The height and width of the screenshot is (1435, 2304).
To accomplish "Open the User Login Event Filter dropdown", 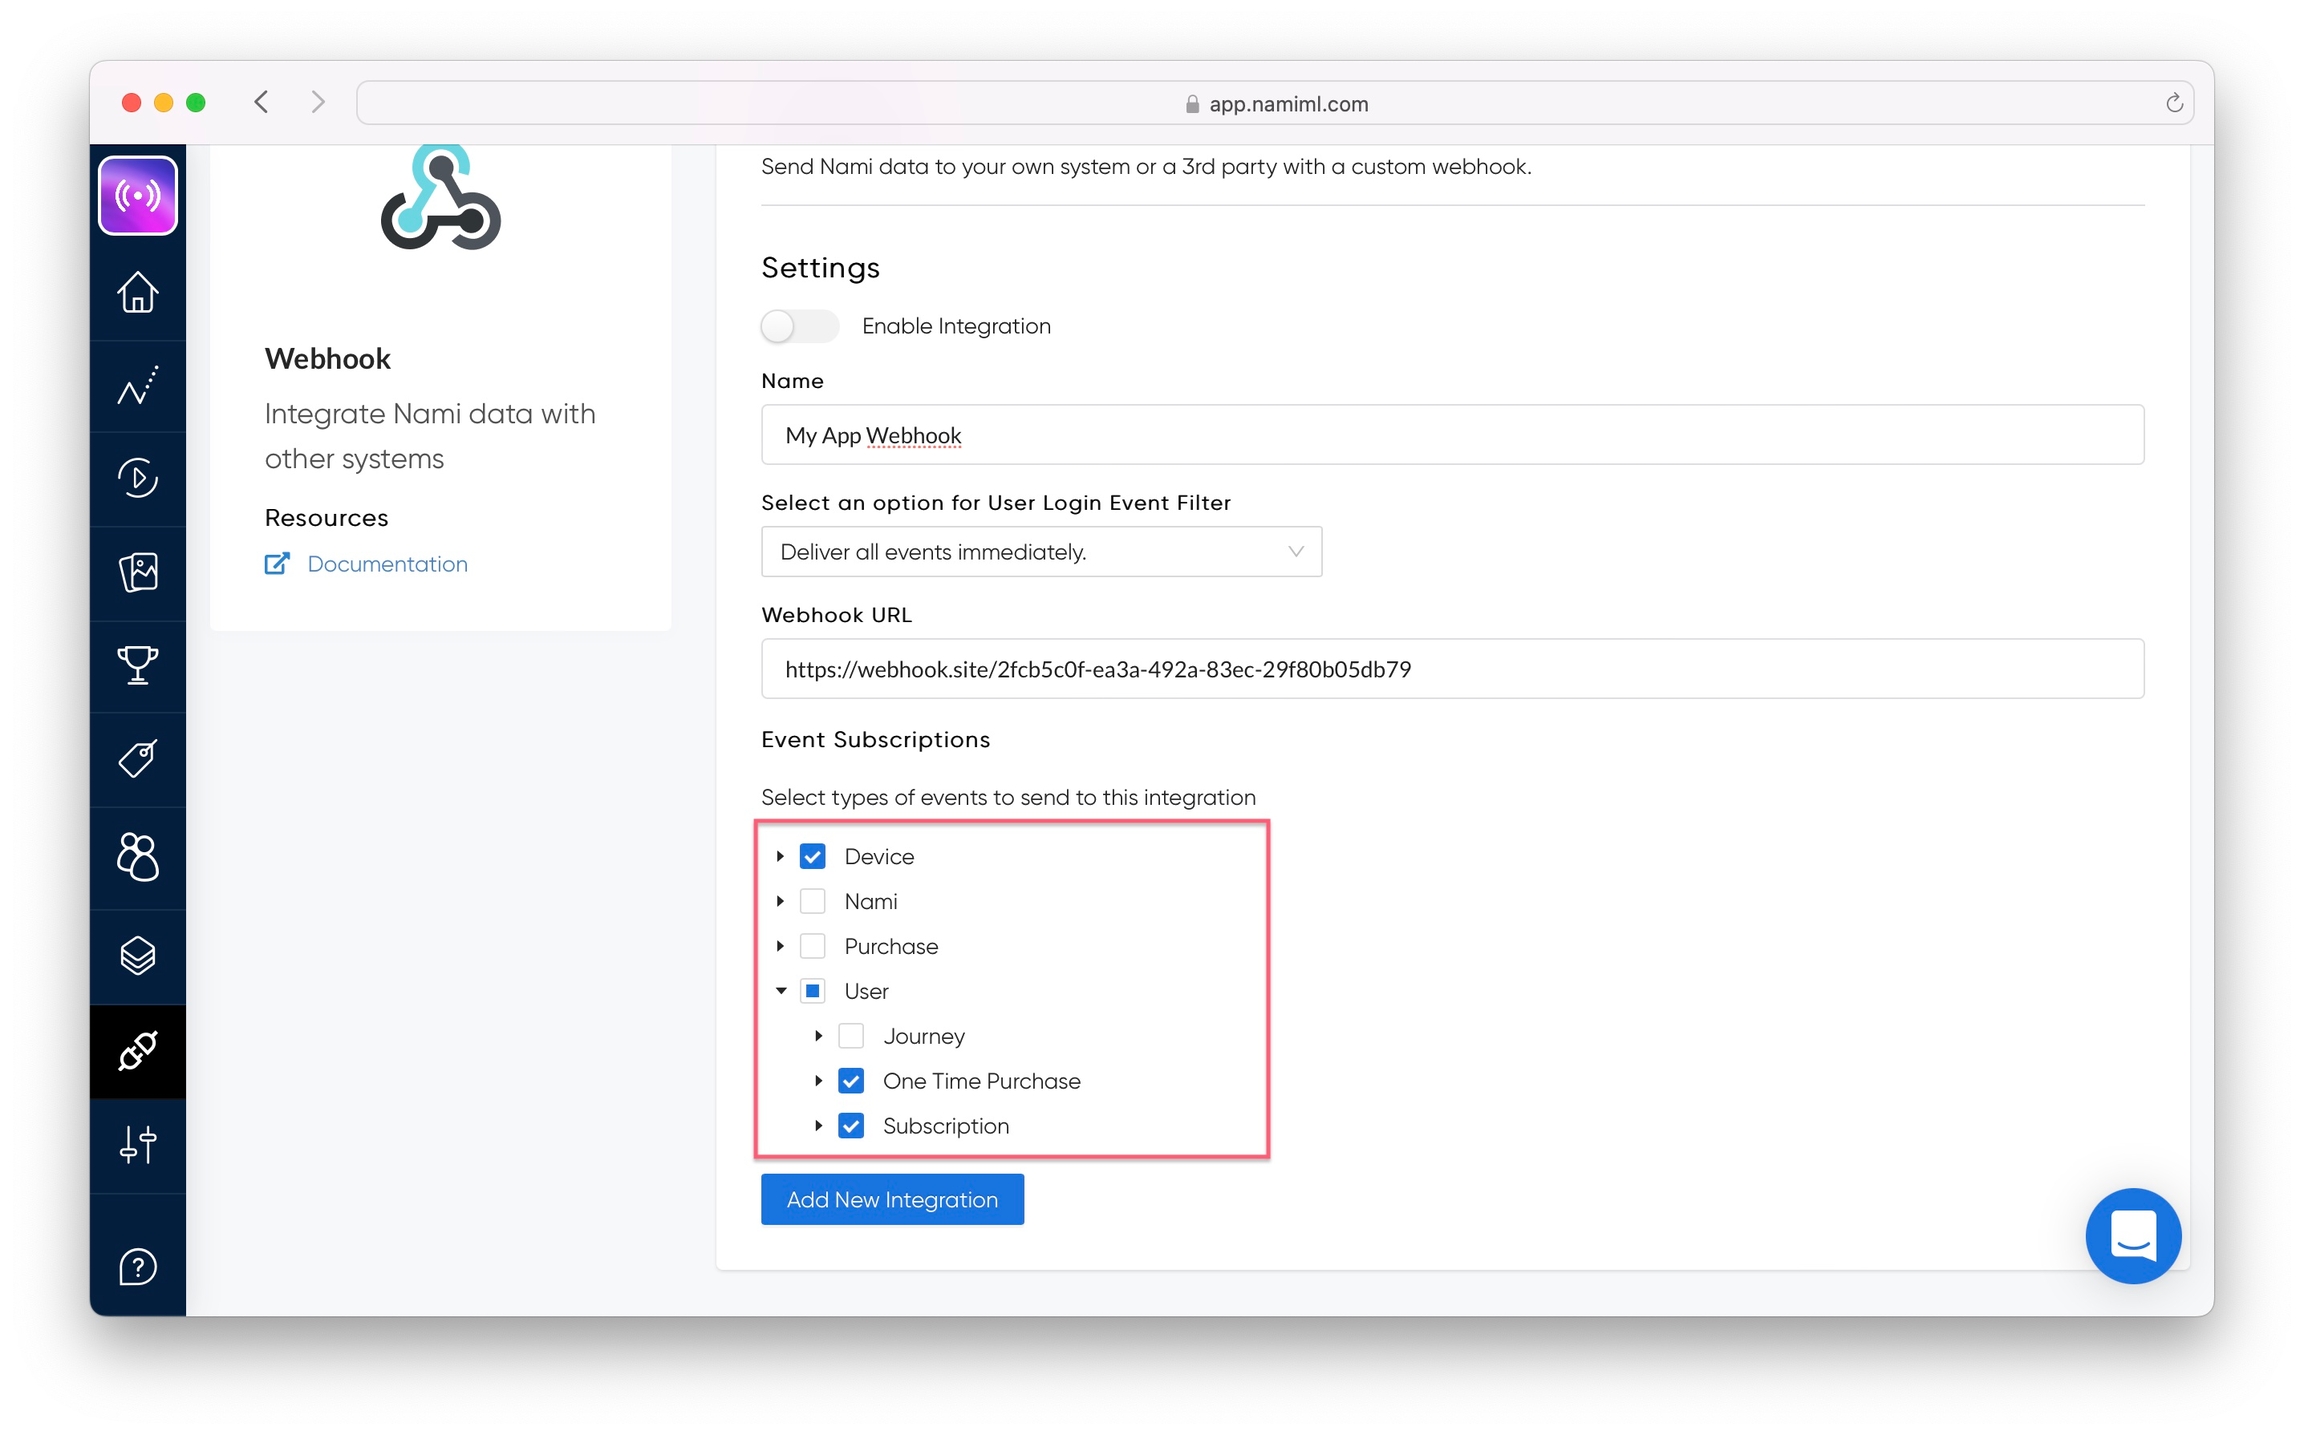I will tap(1041, 552).
